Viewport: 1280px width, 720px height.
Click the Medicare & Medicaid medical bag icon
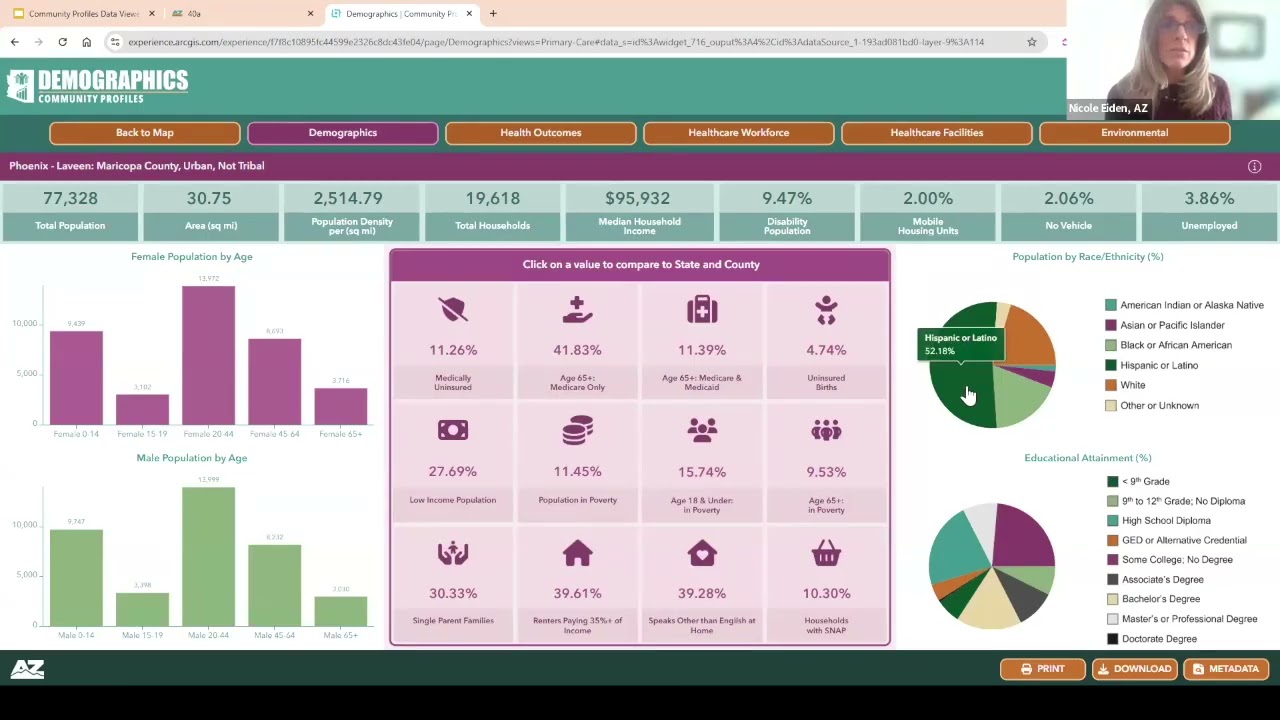coord(702,310)
